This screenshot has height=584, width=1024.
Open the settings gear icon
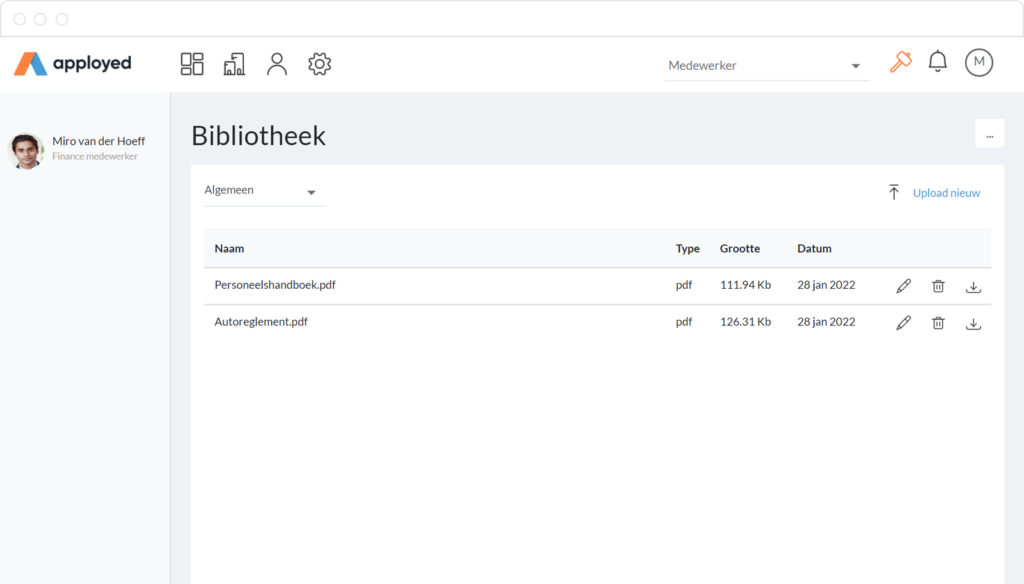[x=319, y=64]
